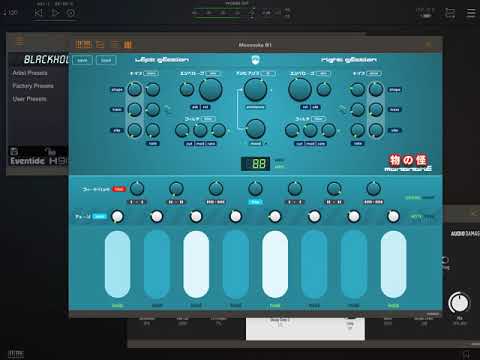Adjust the first white pad knob
Viewport: 480px width, 360px height.
pyautogui.click(x=117, y=217)
